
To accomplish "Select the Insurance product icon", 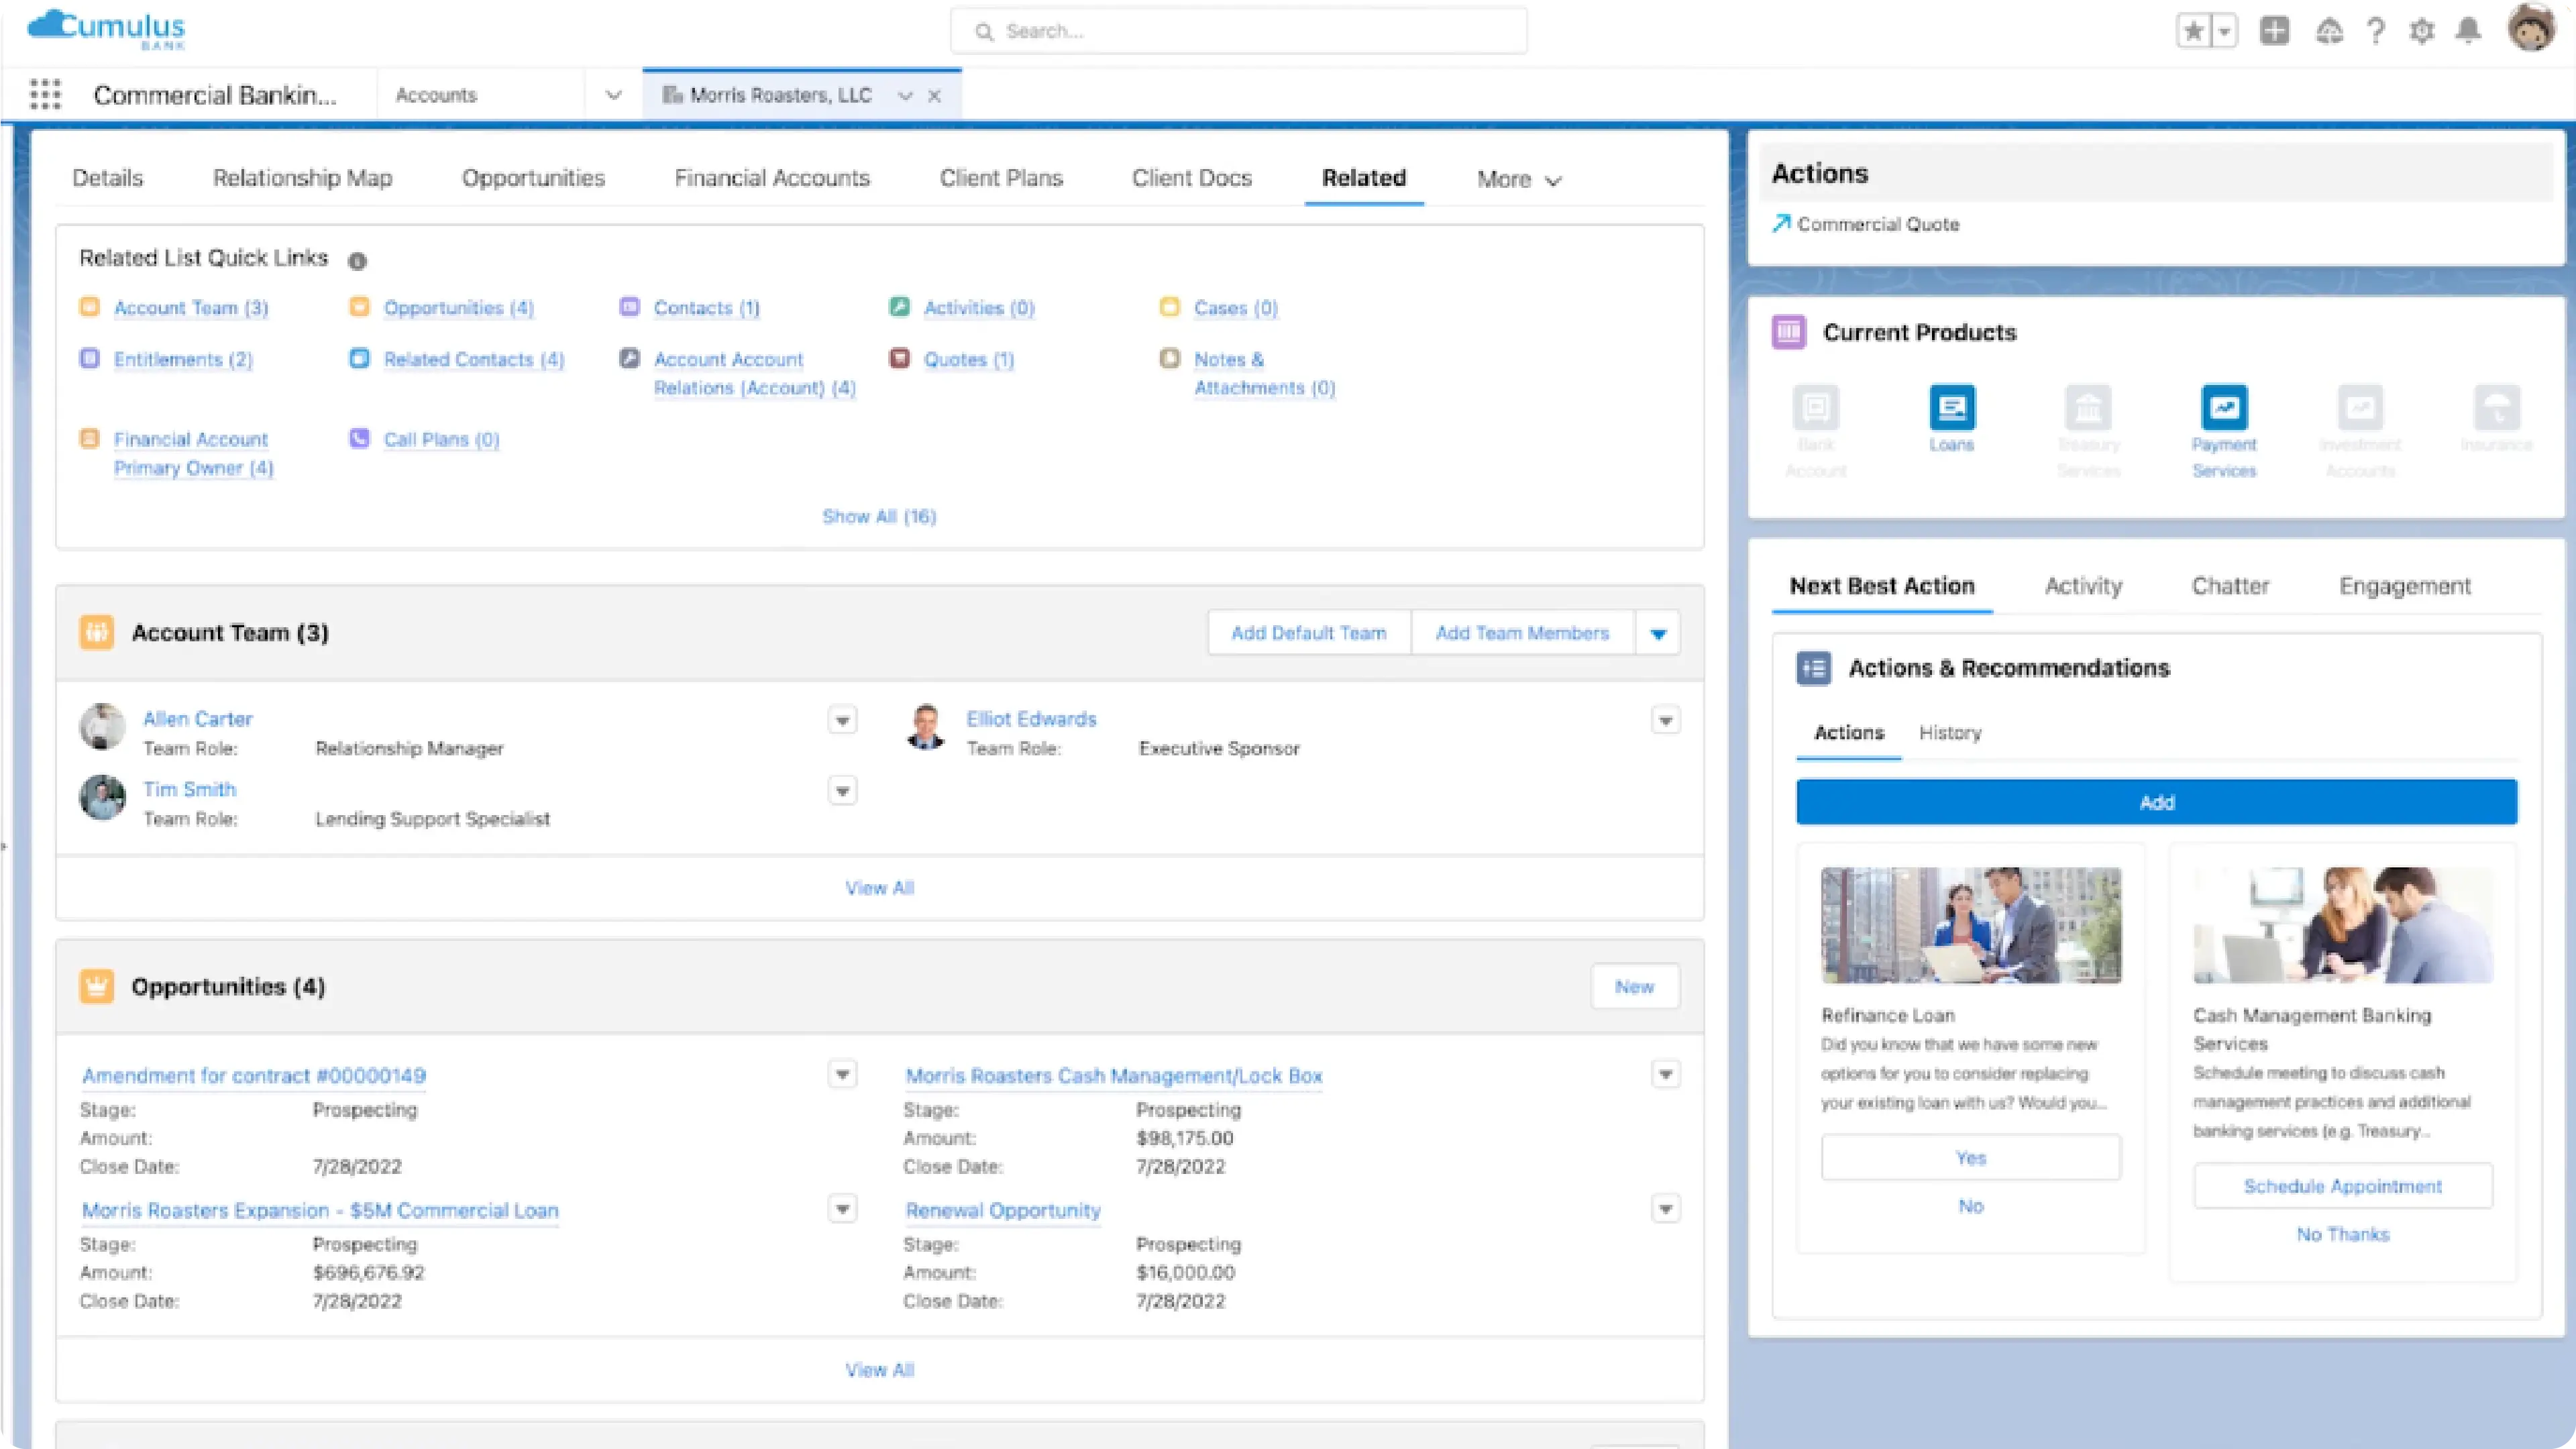I will pos(2496,407).
